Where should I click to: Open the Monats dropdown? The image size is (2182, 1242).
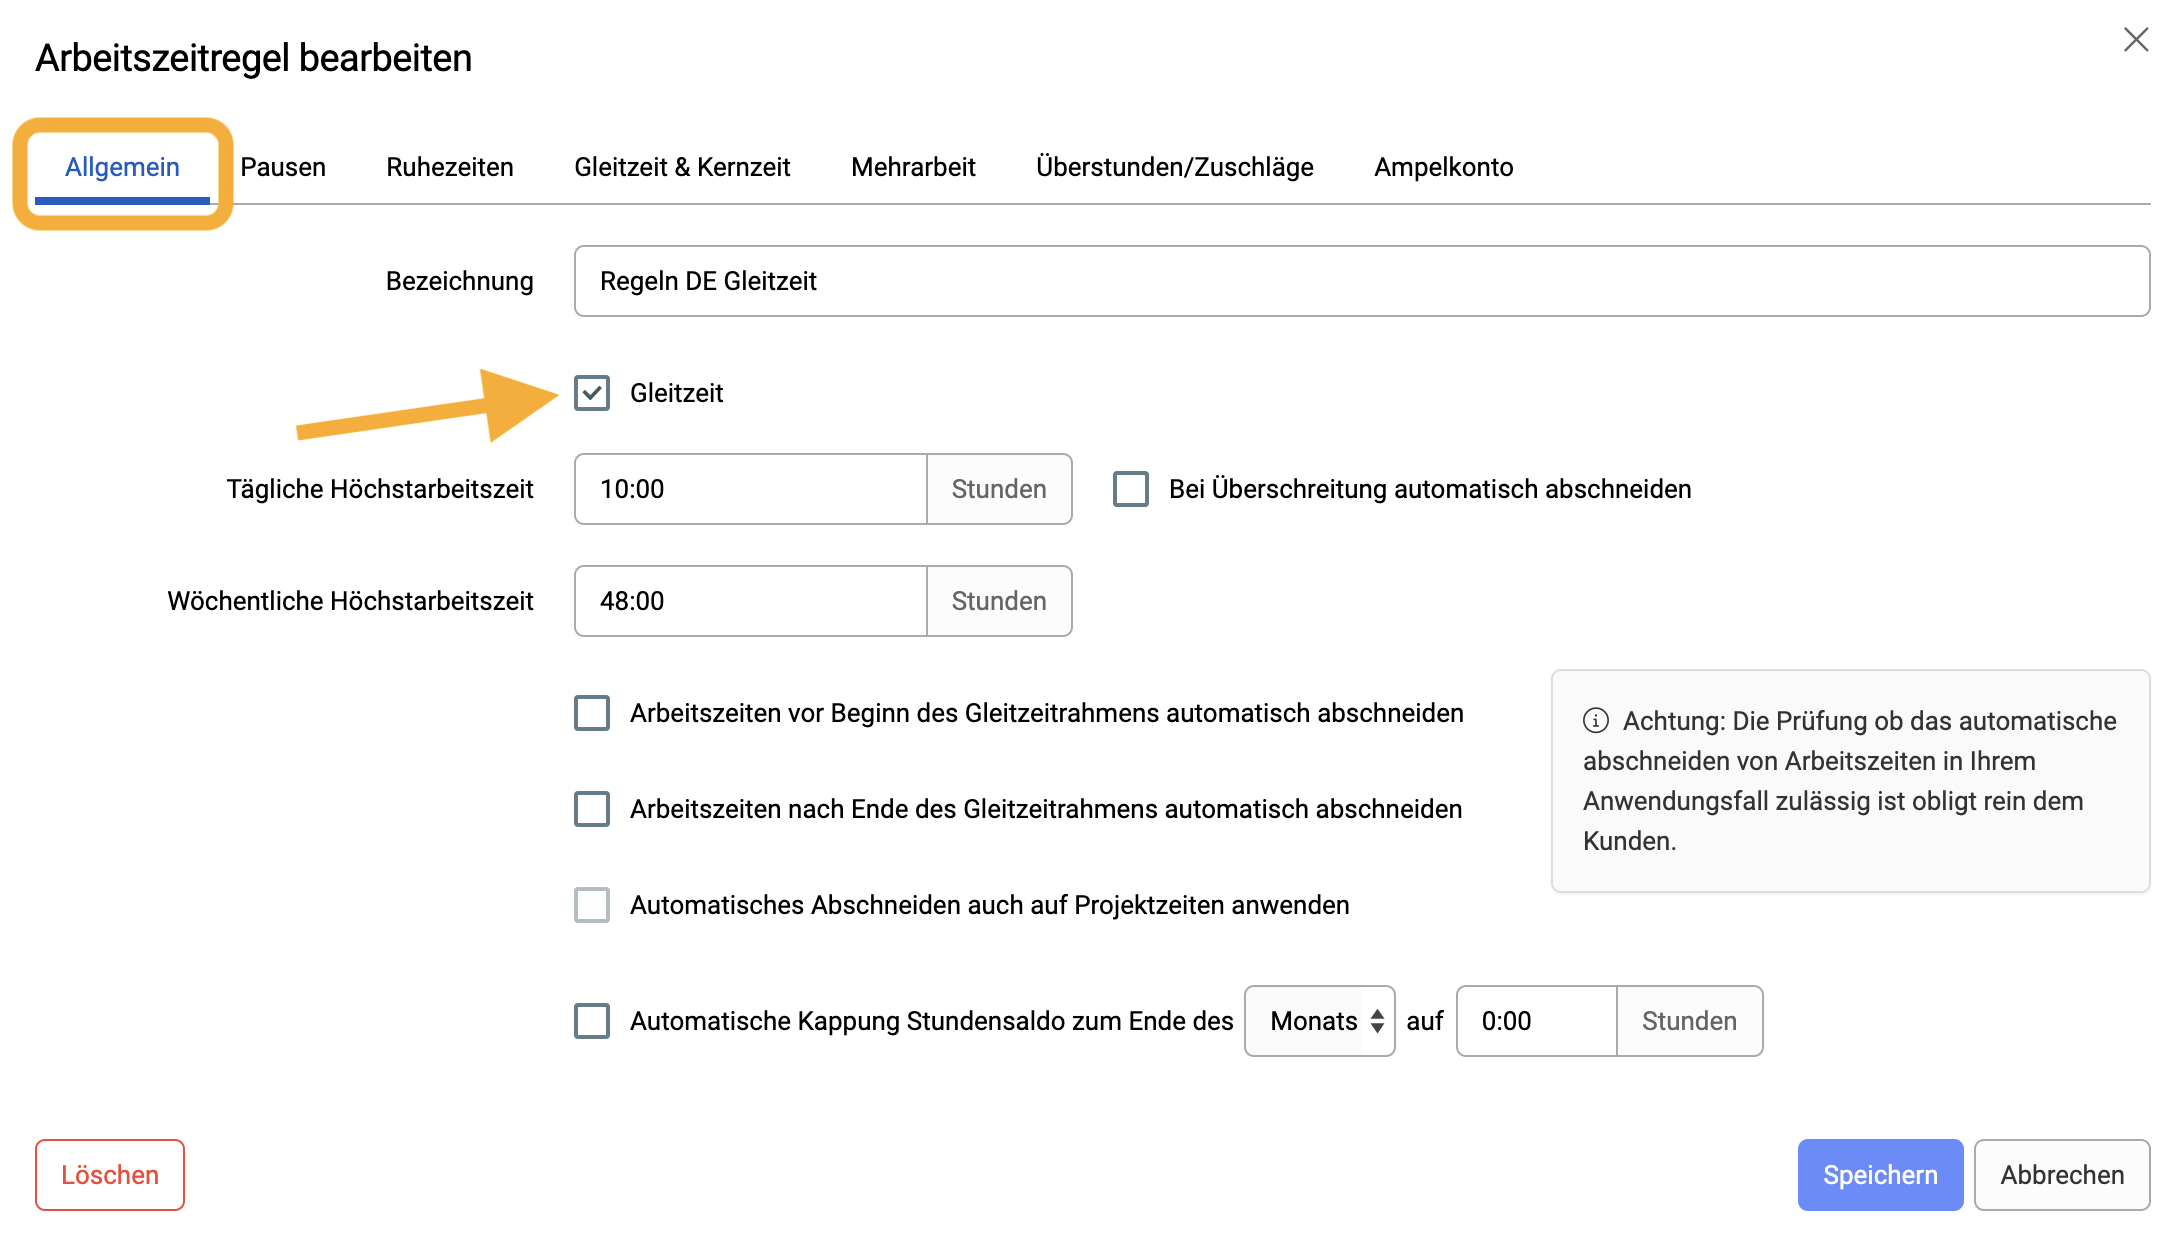(x=1320, y=1021)
